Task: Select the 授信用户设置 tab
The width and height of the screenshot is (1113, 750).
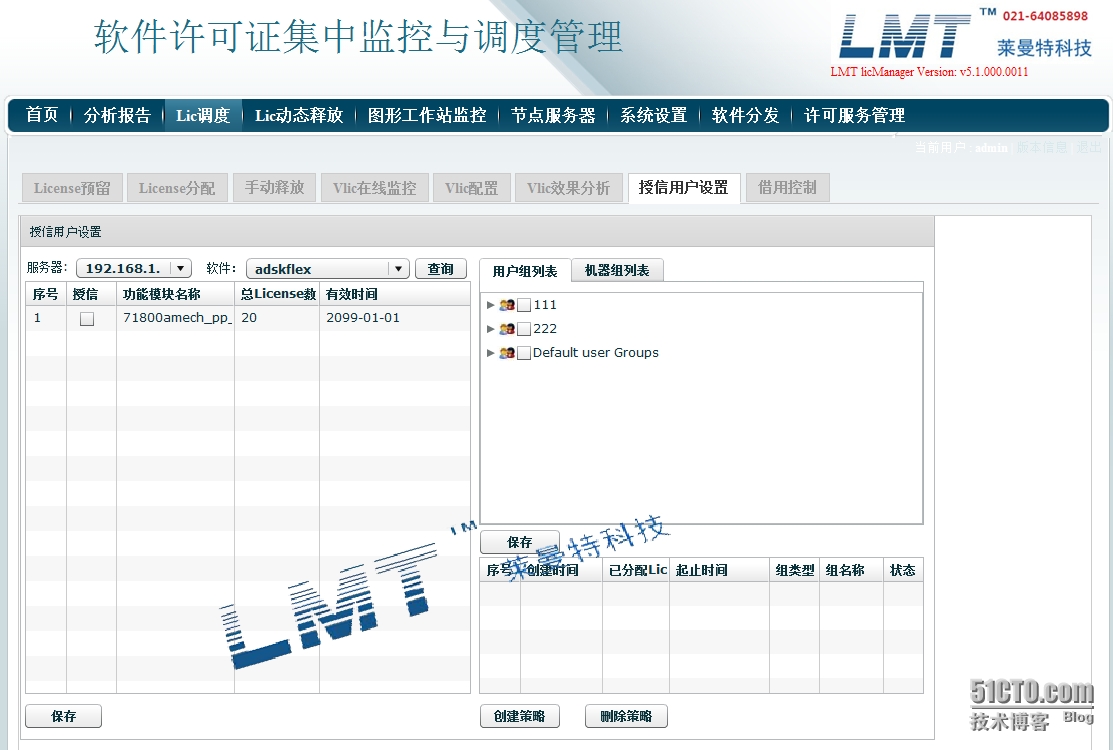Action: click(684, 188)
